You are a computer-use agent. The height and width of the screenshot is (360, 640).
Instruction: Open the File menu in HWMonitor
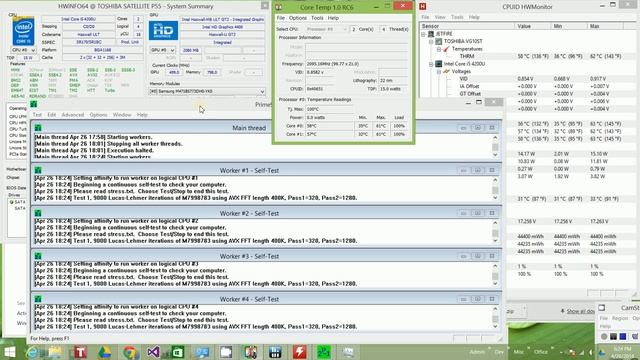(x=425, y=17)
